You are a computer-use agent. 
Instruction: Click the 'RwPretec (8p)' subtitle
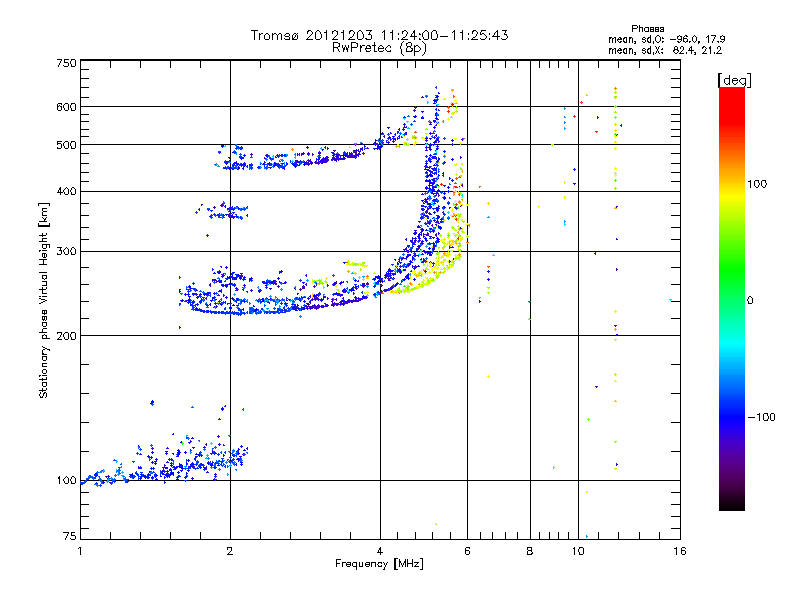[x=379, y=48]
